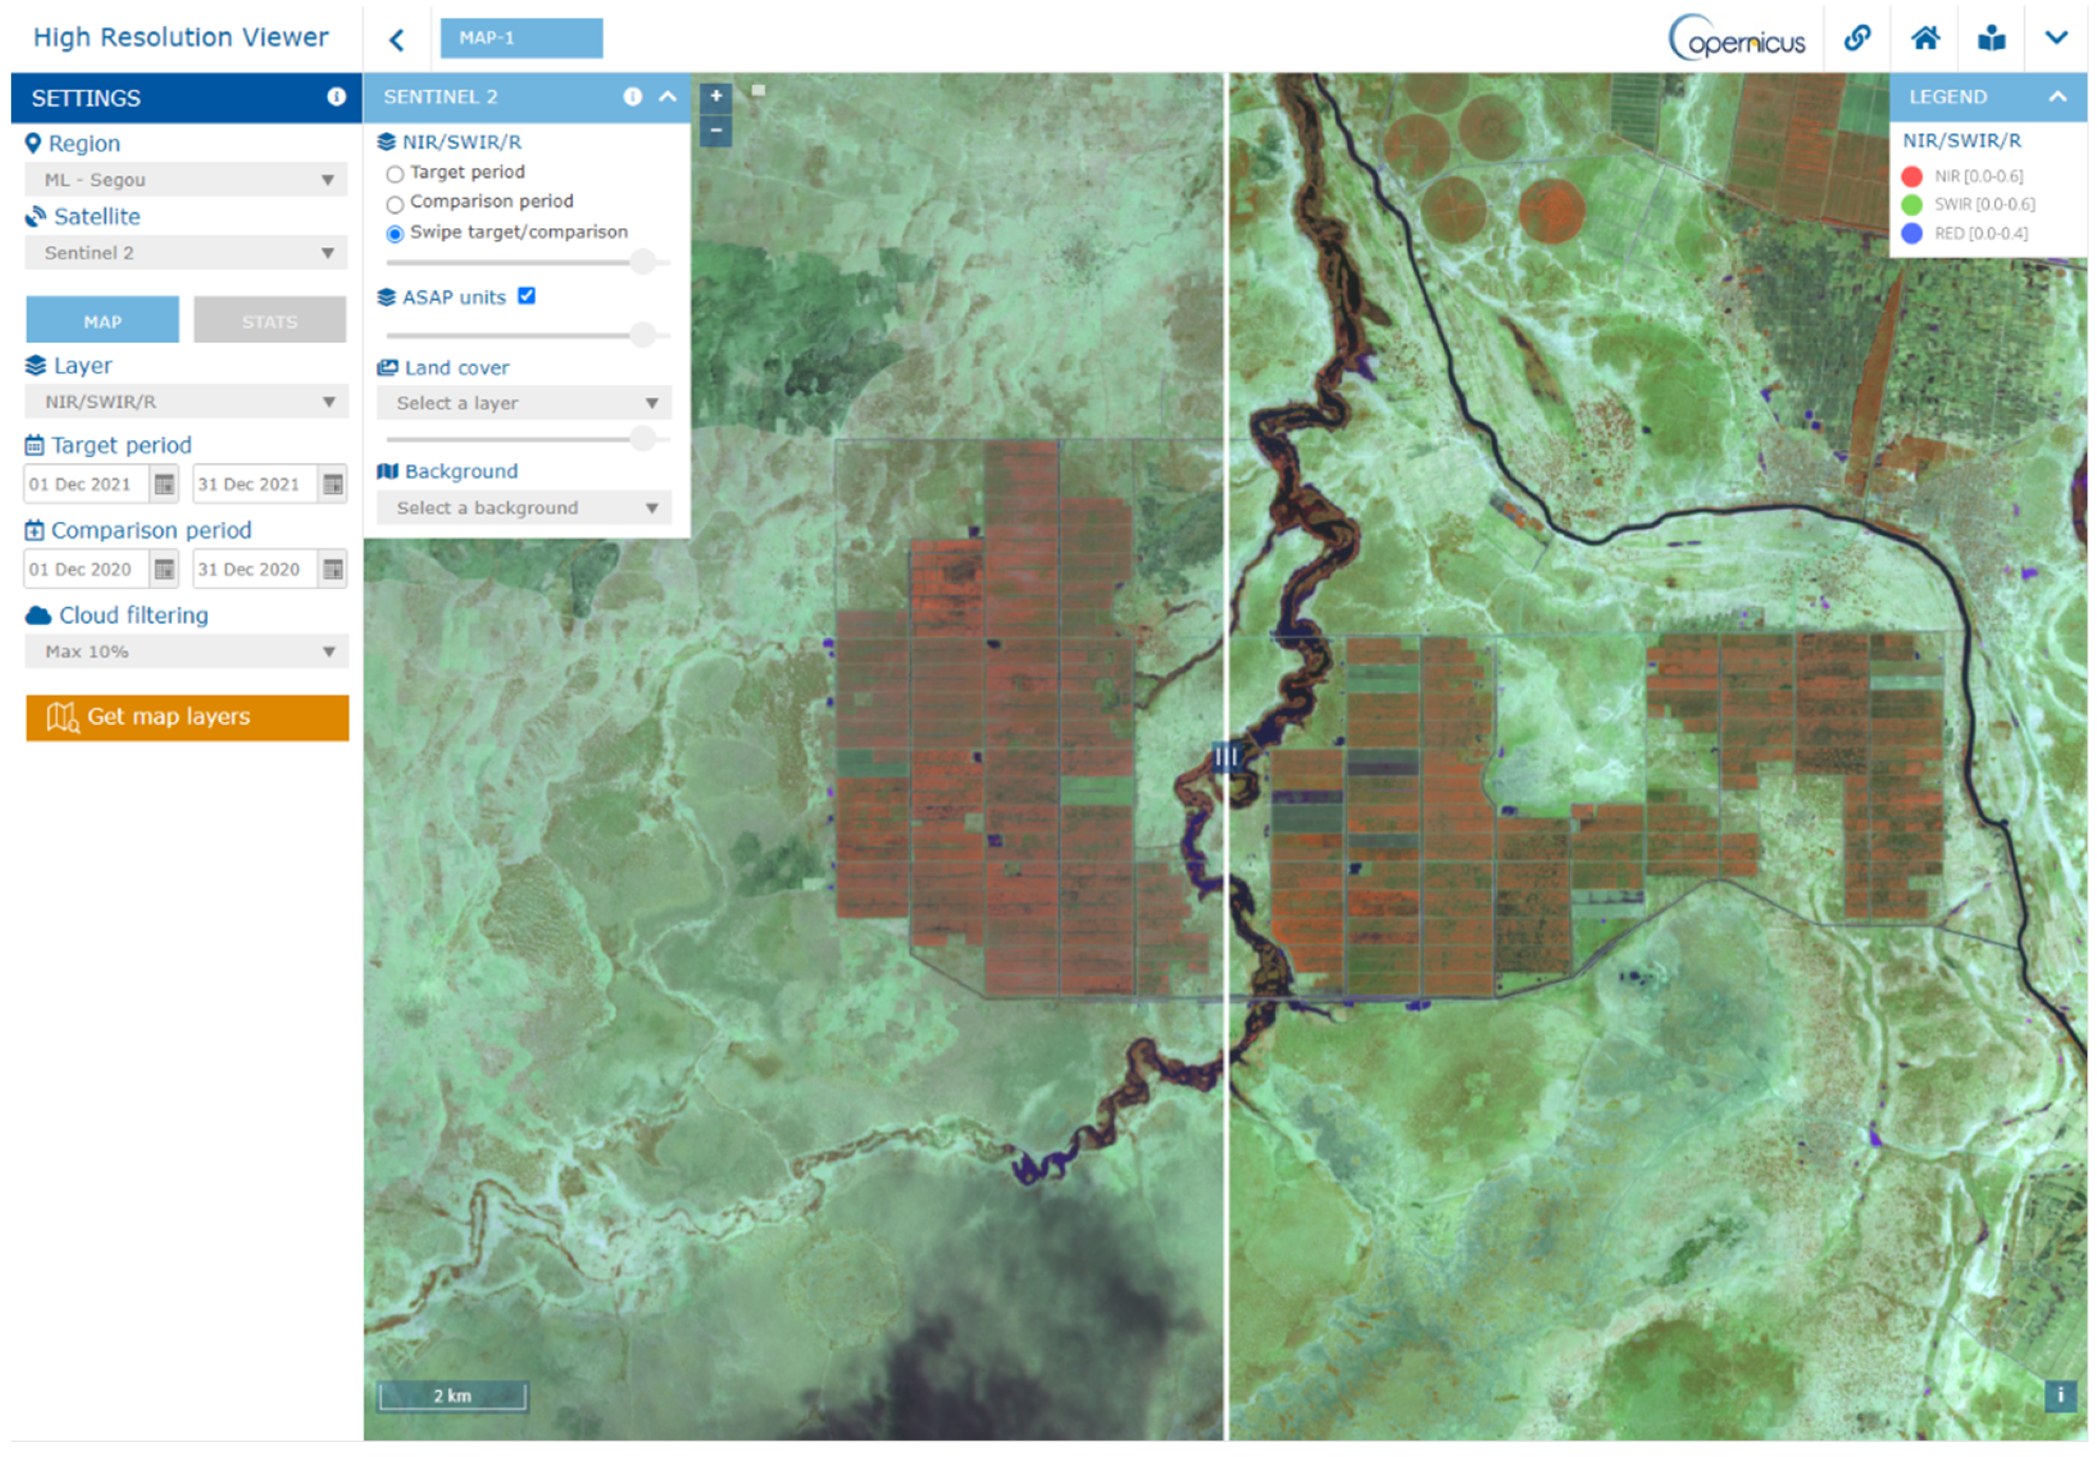
Task: Select the MAP-1 tab
Action: coord(521,38)
